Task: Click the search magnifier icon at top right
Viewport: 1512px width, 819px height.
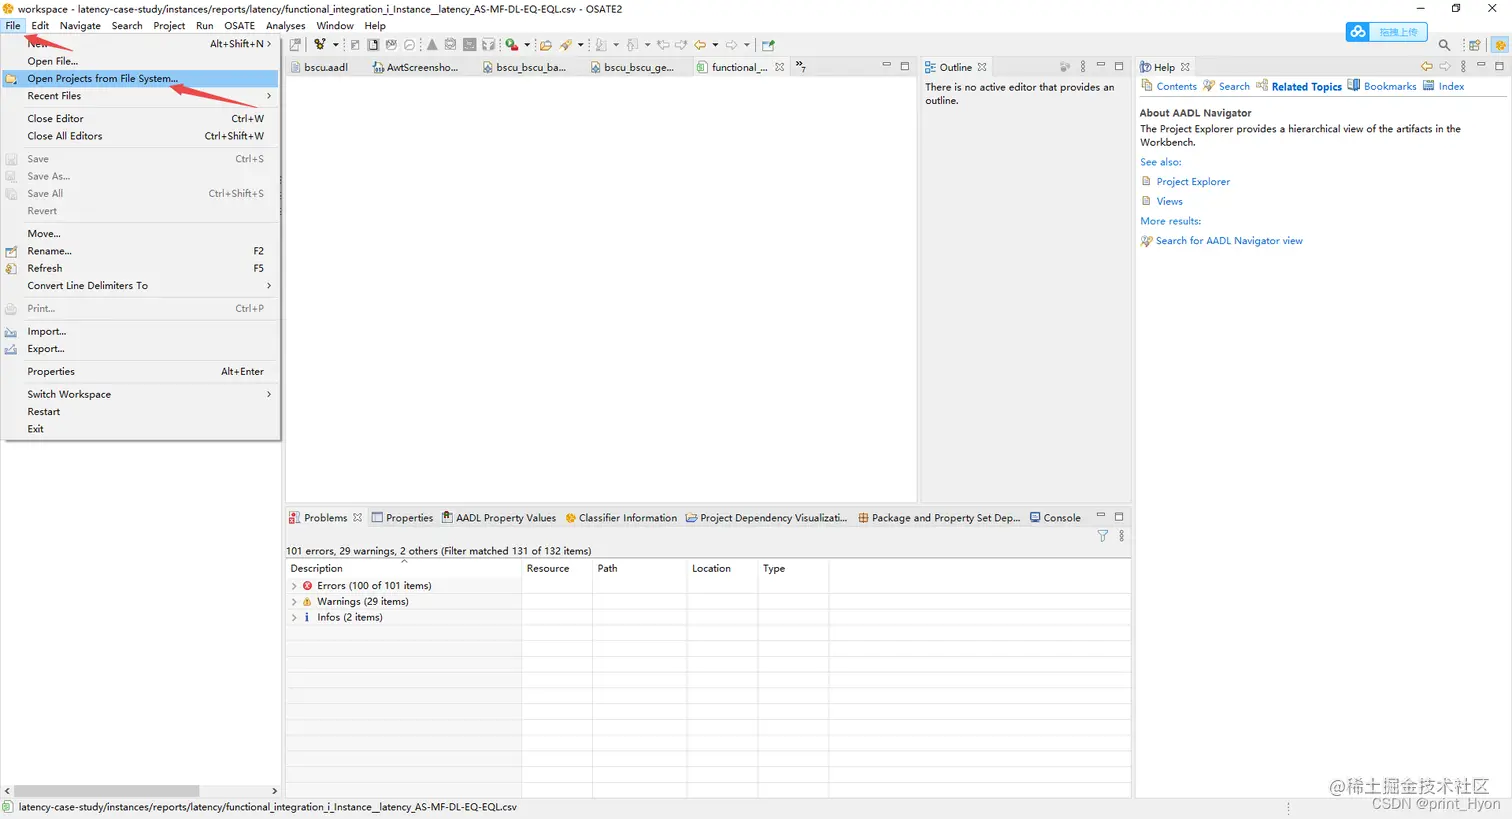Action: pyautogui.click(x=1444, y=45)
